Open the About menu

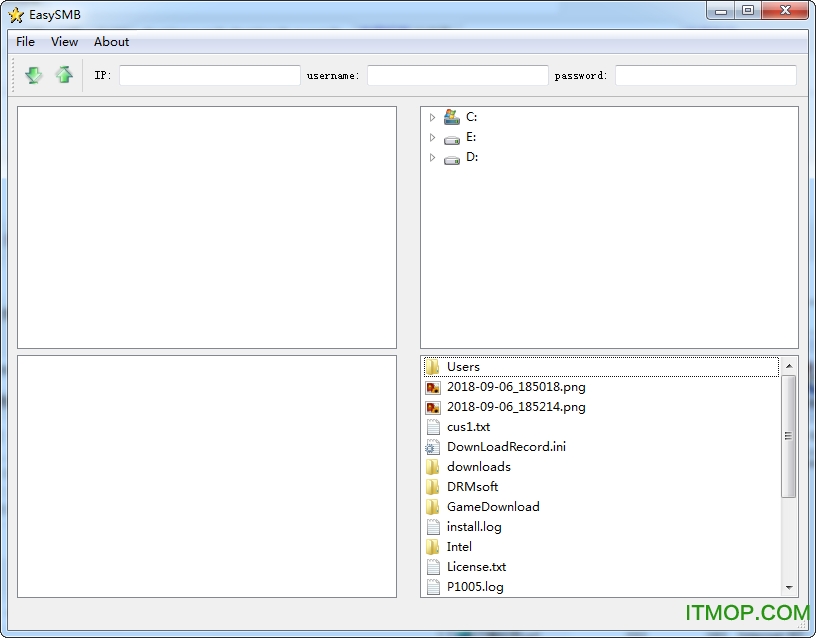111,42
